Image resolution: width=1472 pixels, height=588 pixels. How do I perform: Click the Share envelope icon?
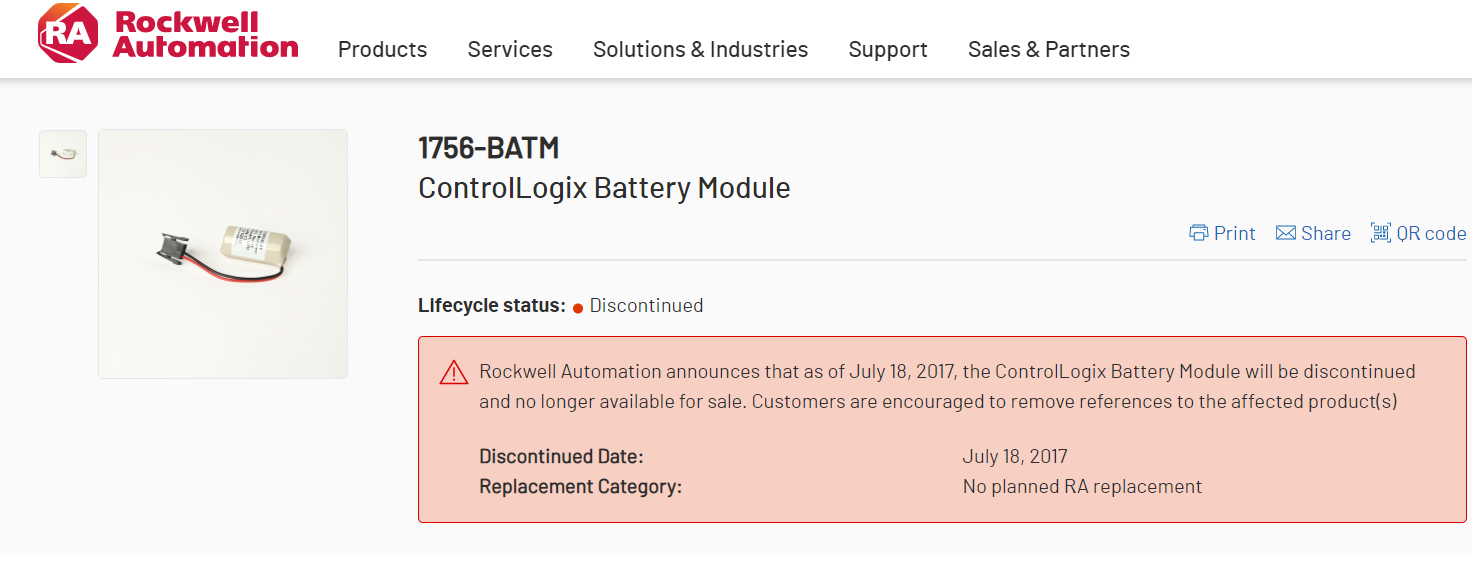[1285, 233]
